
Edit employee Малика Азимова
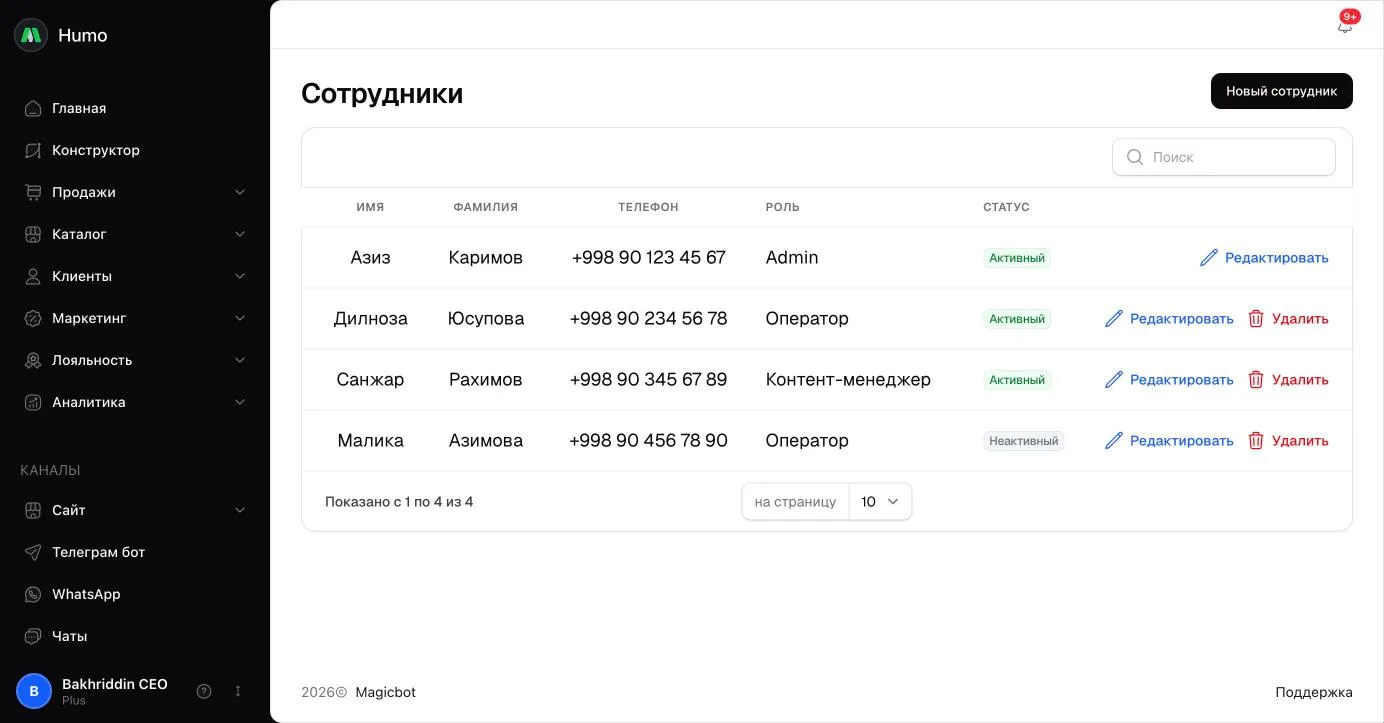click(x=1169, y=441)
